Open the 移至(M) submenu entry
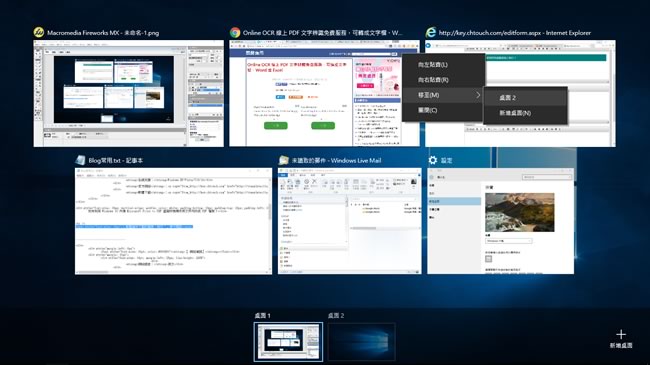This screenshot has height=365, width=650. (x=443, y=95)
